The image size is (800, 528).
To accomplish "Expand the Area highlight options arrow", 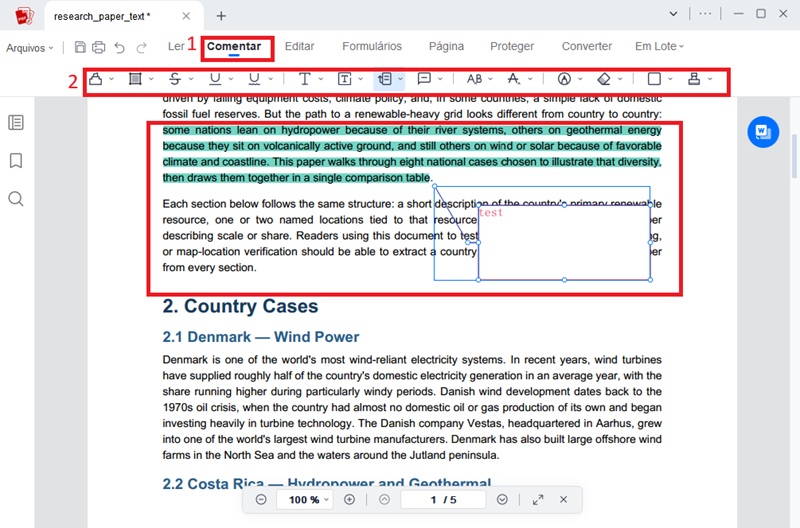I will [x=151, y=79].
